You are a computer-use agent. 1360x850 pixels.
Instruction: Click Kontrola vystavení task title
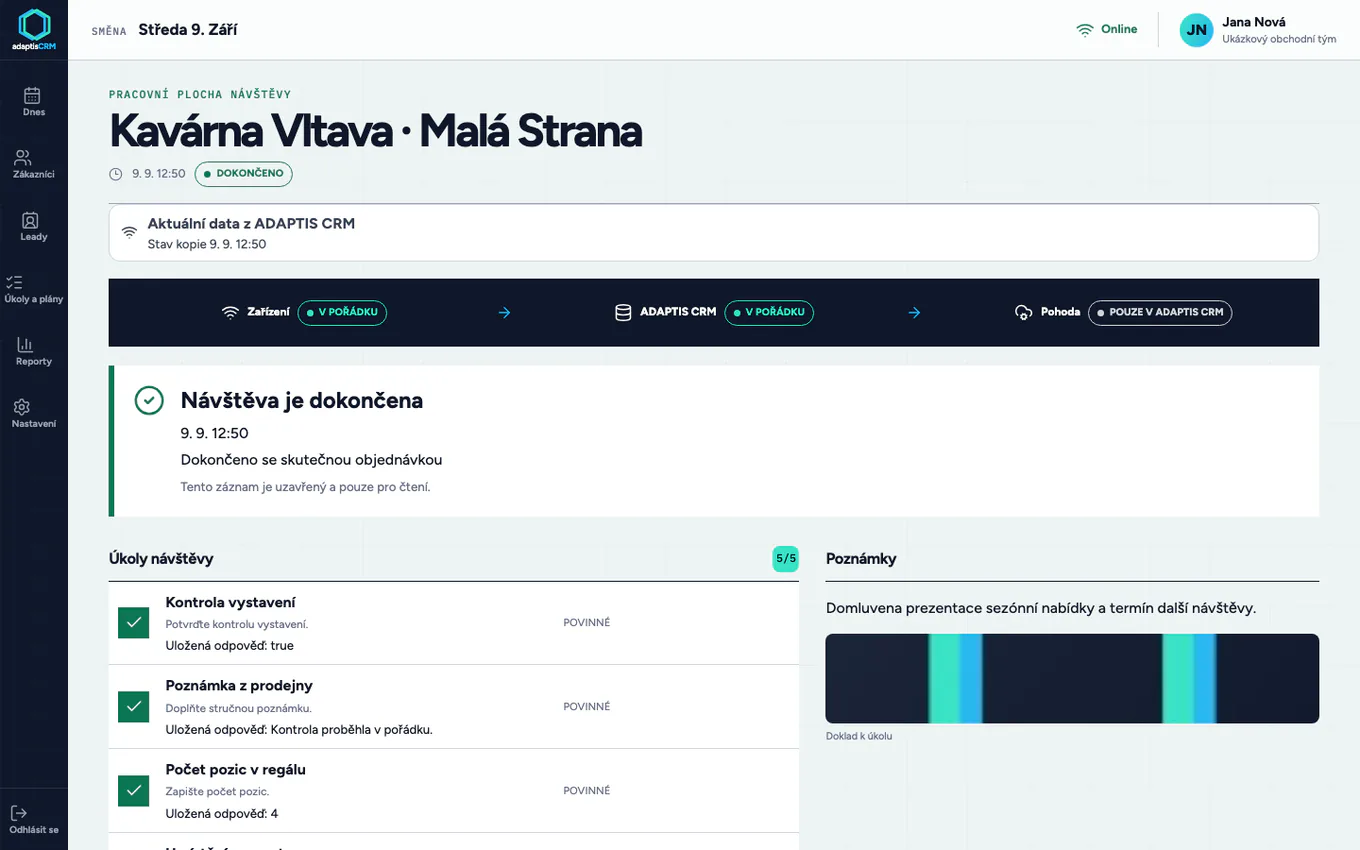click(x=230, y=602)
